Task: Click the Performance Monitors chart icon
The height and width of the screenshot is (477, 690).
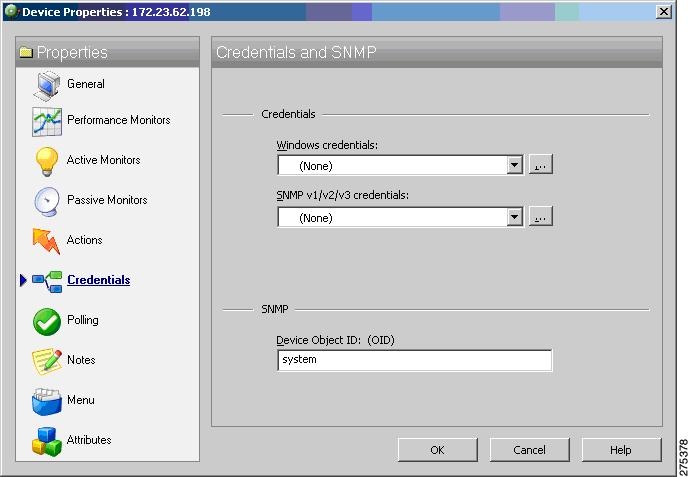Action: tap(47, 121)
